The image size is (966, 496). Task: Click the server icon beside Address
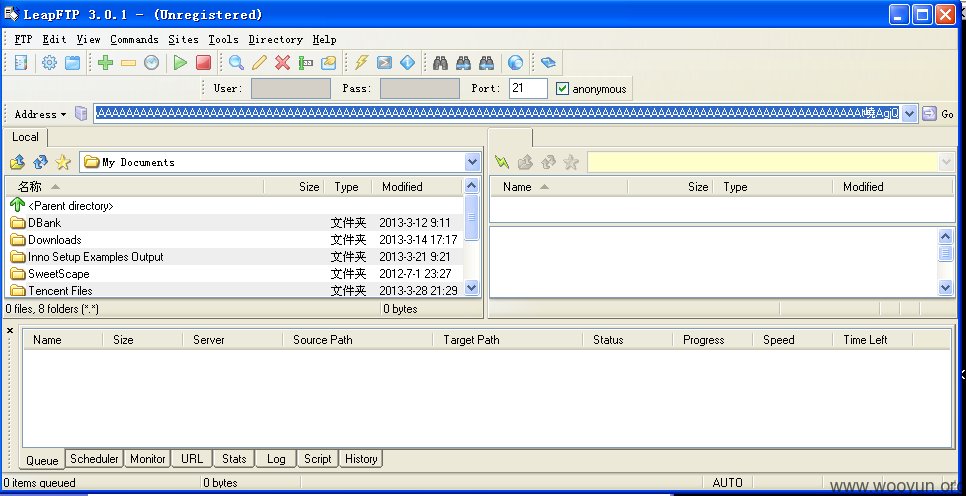click(81, 113)
